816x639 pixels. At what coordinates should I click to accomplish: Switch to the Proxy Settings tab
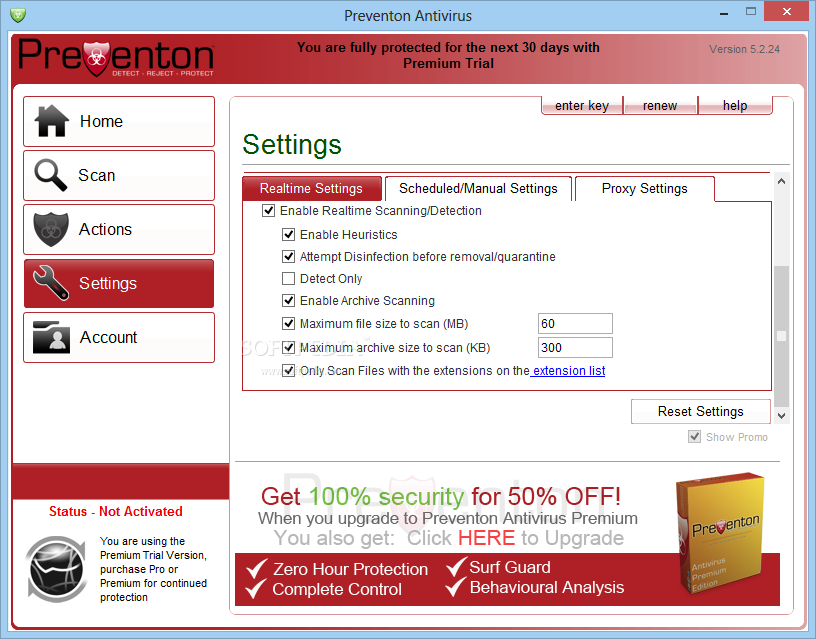[x=644, y=188]
